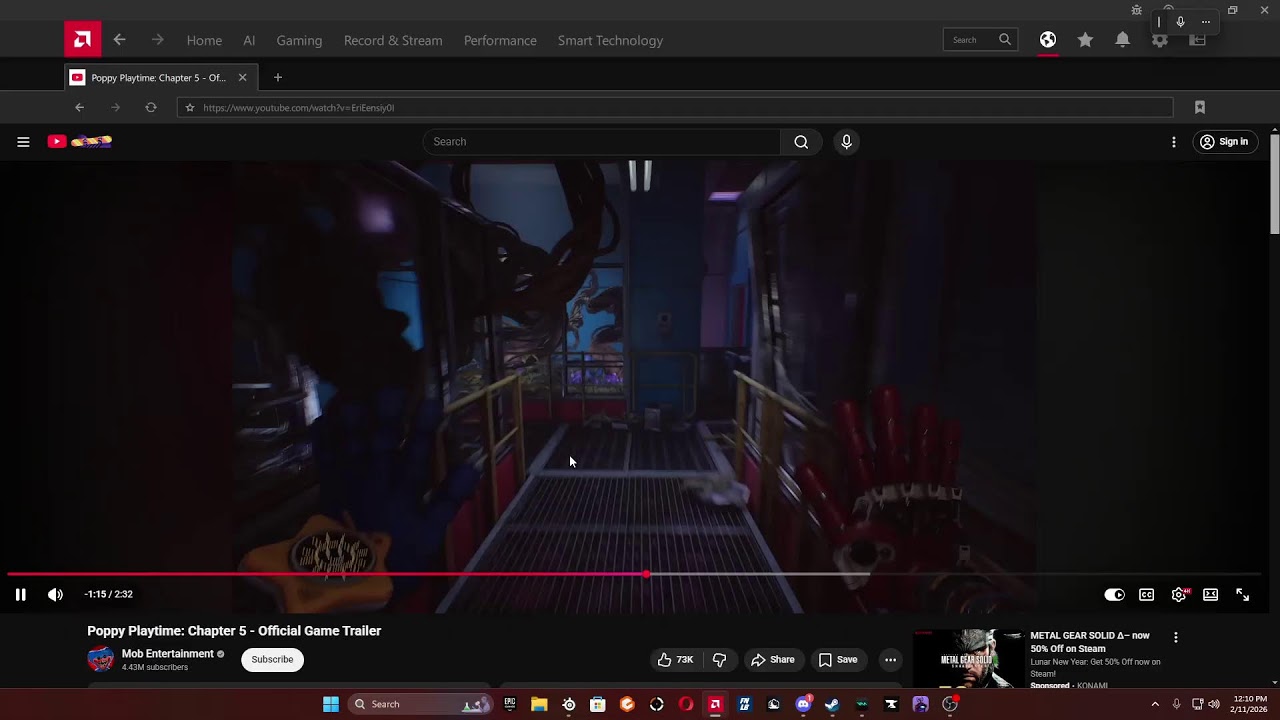Image resolution: width=1280 pixels, height=720 pixels.
Task: Go back in the embedded browser
Action: (80, 107)
